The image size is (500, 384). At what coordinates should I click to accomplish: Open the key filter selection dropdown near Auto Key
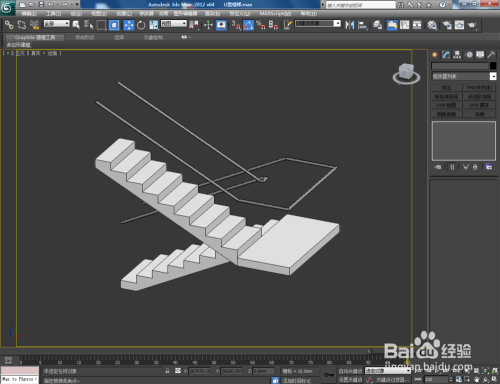[x=387, y=371]
